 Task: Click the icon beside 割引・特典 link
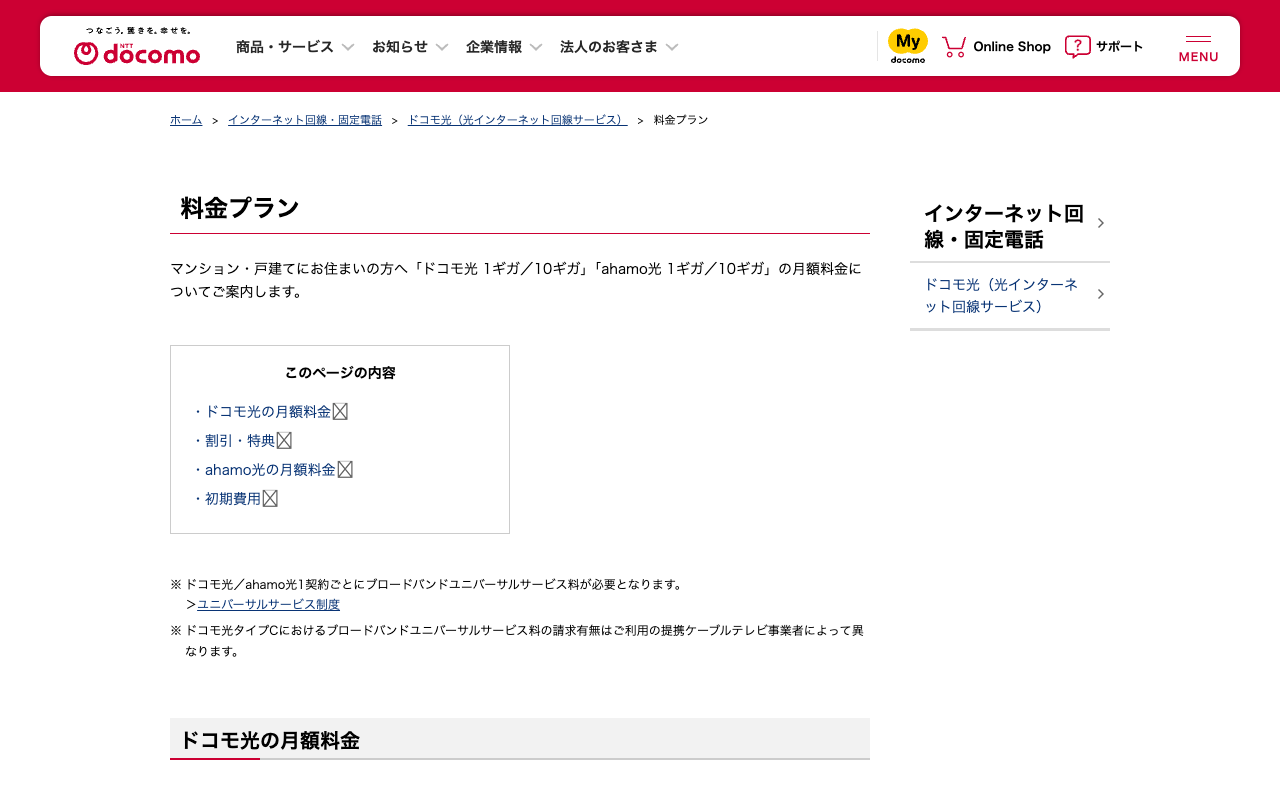coord(284,440)
